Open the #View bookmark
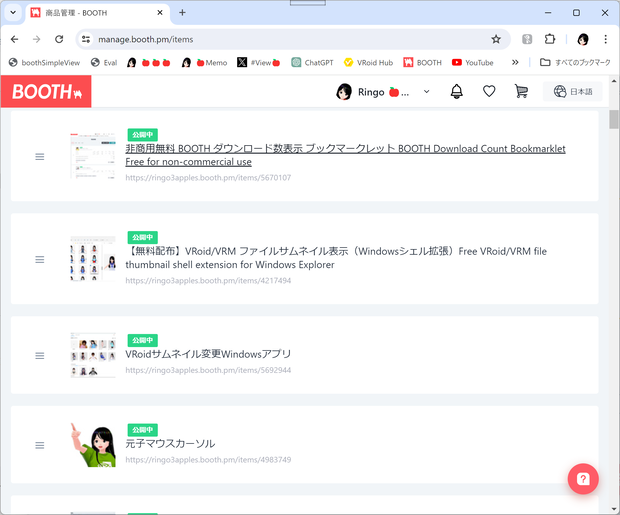Image resolution: width=620 pixels, height=515 pixels. [259, 62]
